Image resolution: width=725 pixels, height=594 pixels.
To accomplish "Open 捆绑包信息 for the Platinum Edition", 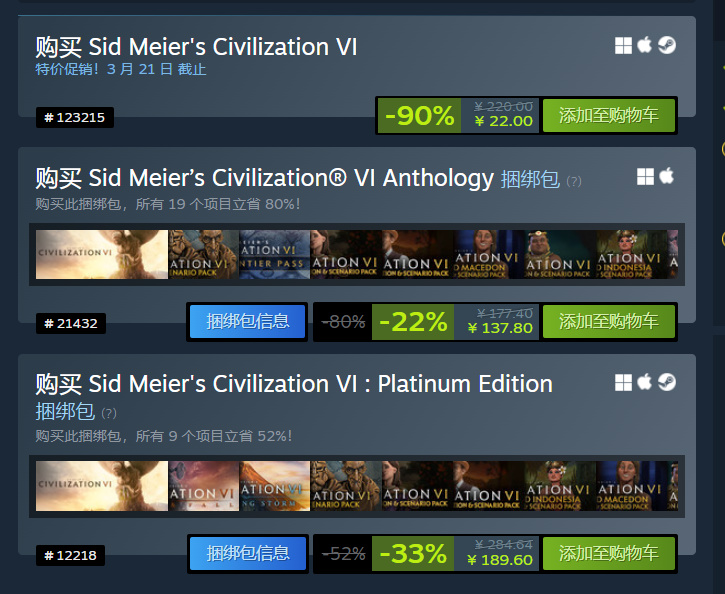I will click(248, 553).
